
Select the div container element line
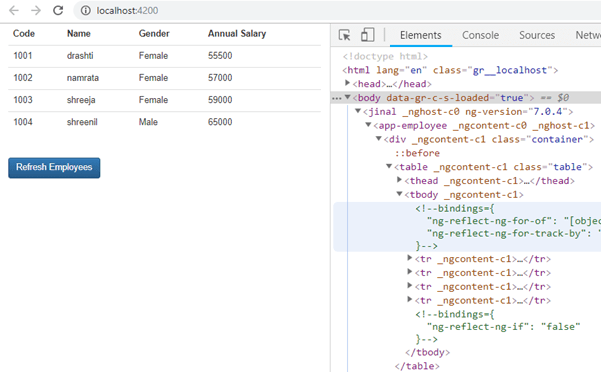point(489,139)
